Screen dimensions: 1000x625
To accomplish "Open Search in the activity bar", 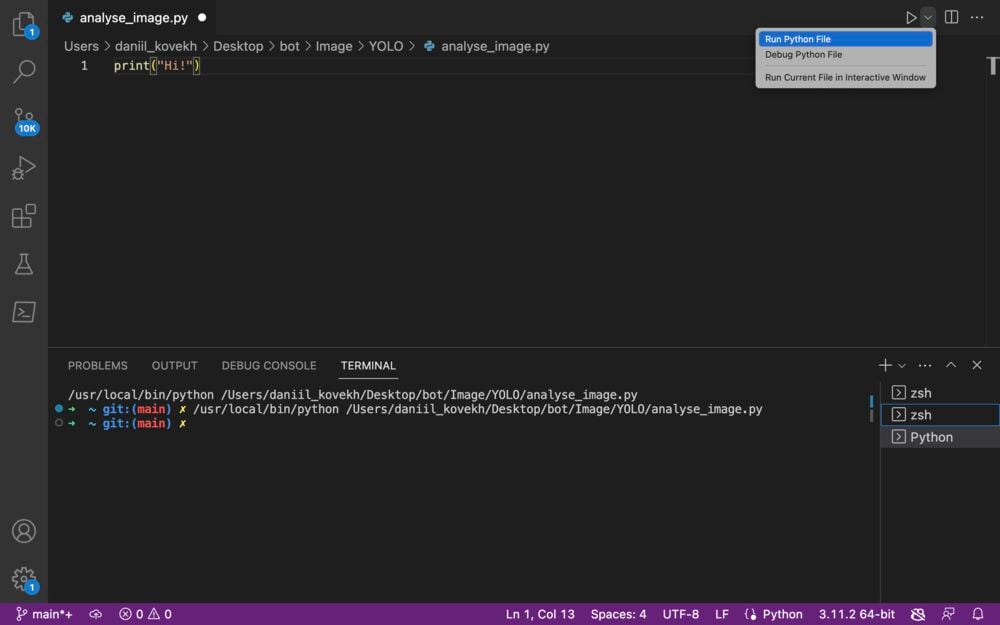I will coord(24,71).
